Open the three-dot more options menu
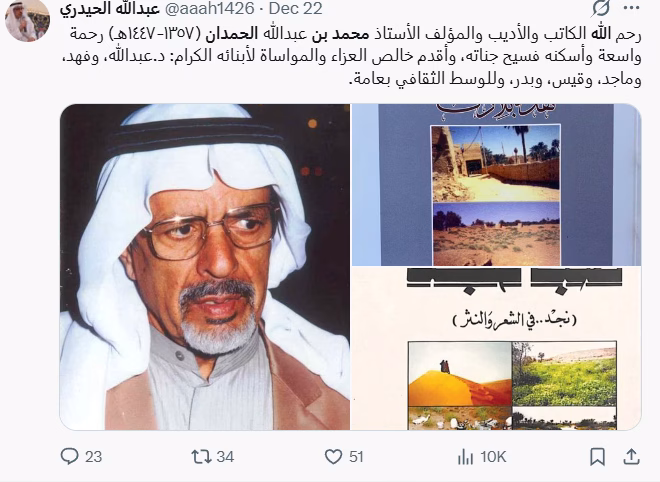The height and width of the screenshot is (482, 660). pyautogui.click(x=631, y=8)
